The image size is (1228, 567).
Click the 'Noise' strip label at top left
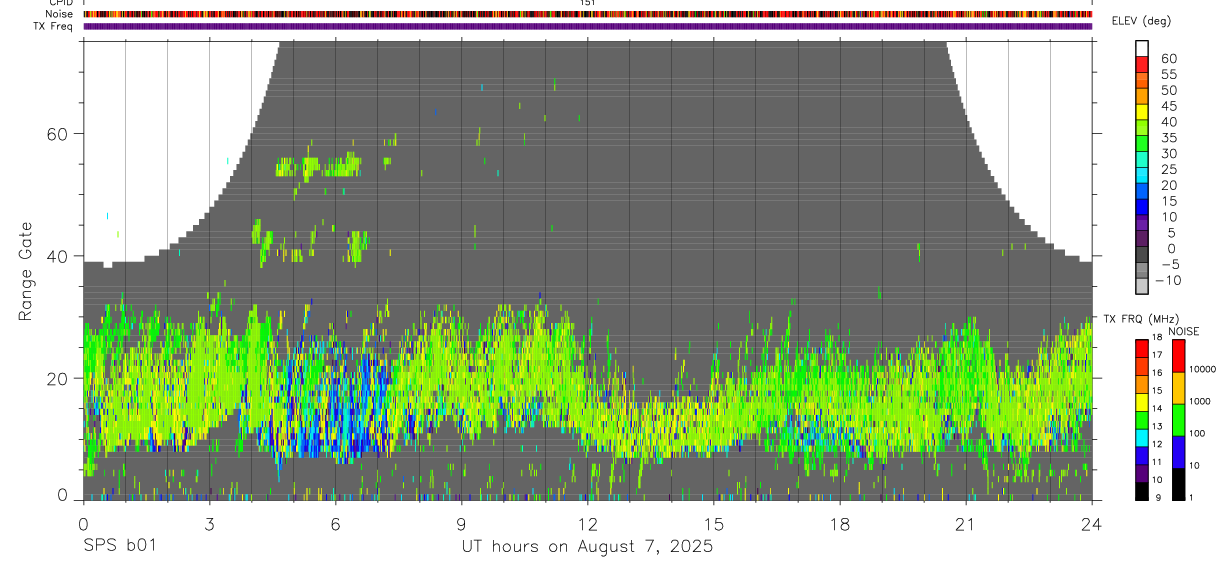point(61,14)
